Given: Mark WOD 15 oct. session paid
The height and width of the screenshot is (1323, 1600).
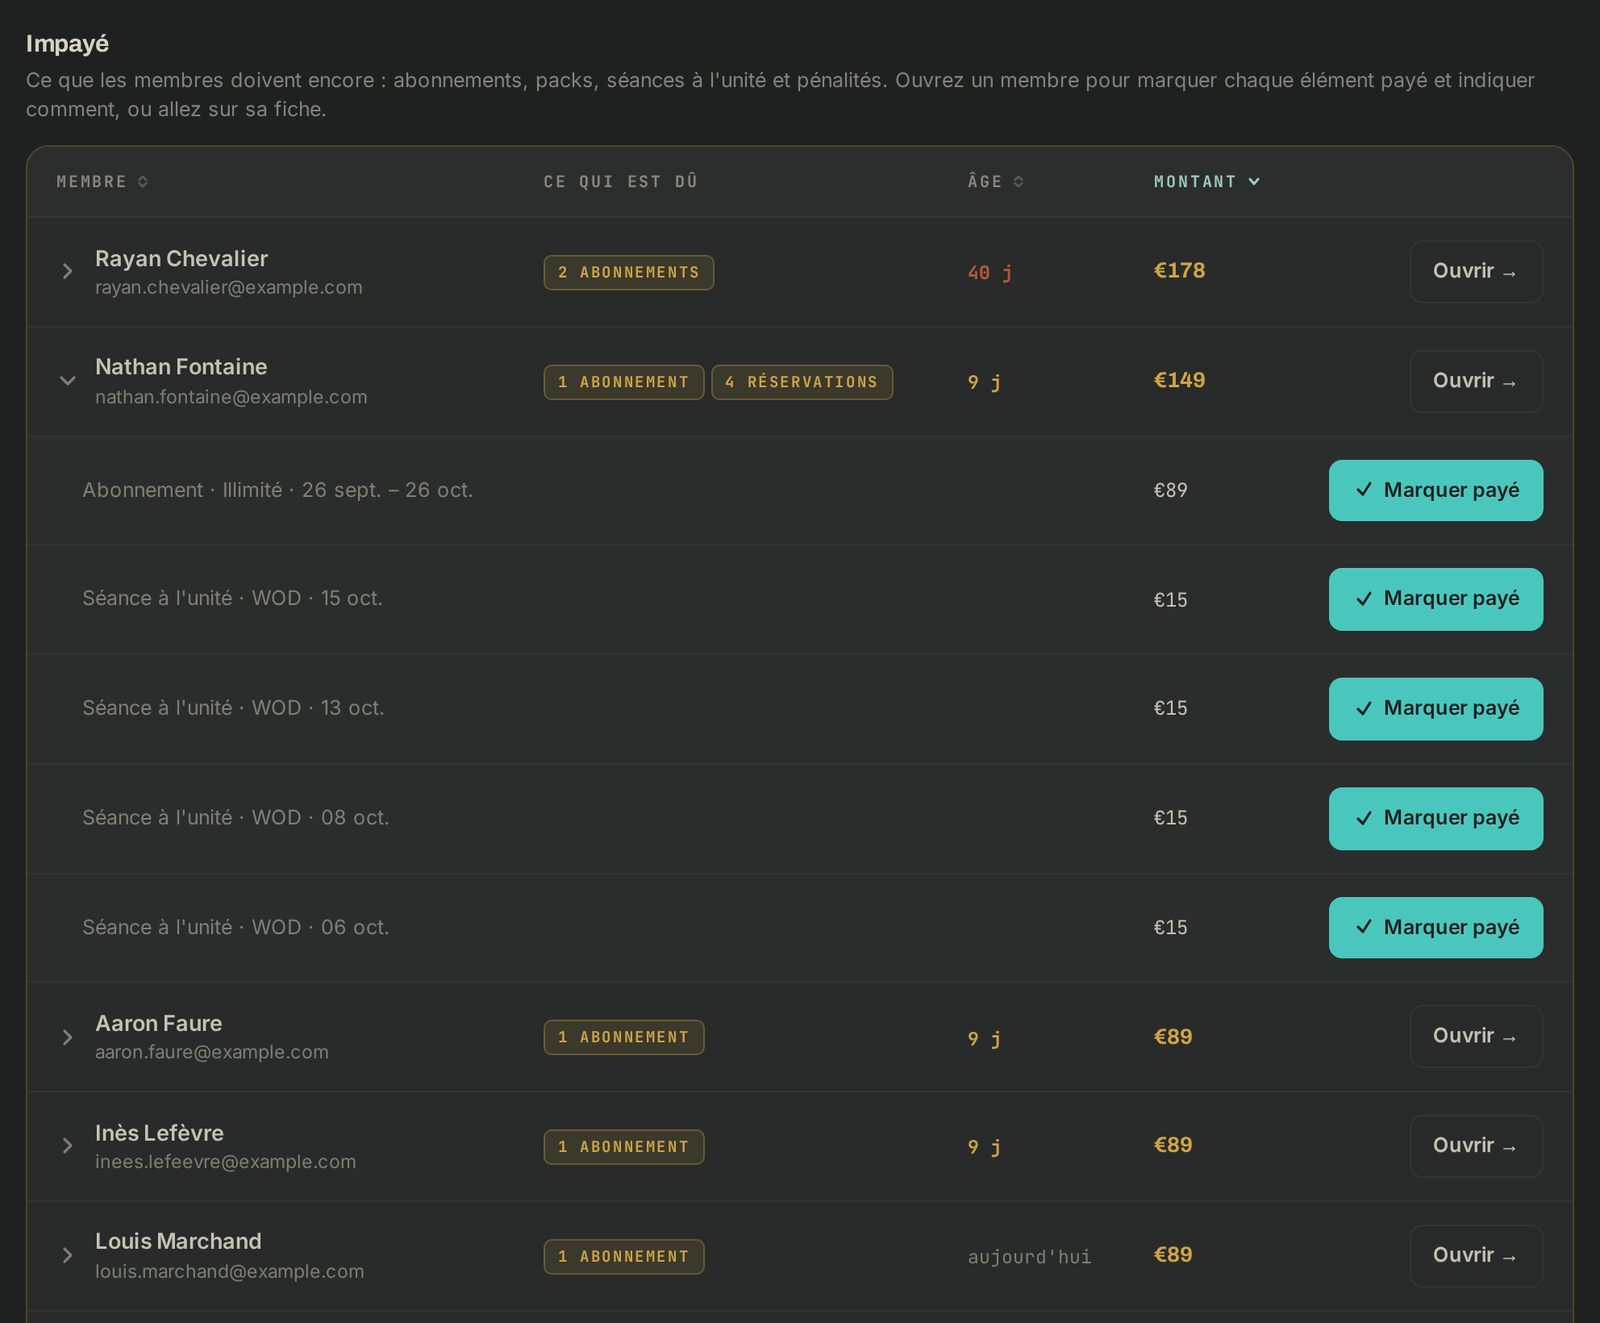Looking at the screenshot, I should [1436, 599].
